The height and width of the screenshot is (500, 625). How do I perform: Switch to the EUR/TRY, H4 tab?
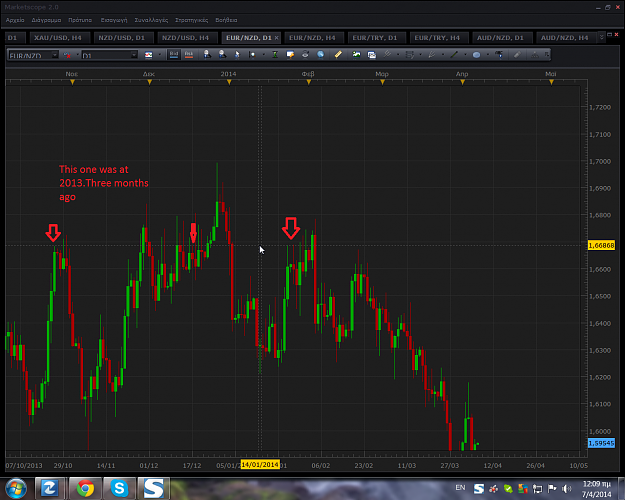(437, 37)
